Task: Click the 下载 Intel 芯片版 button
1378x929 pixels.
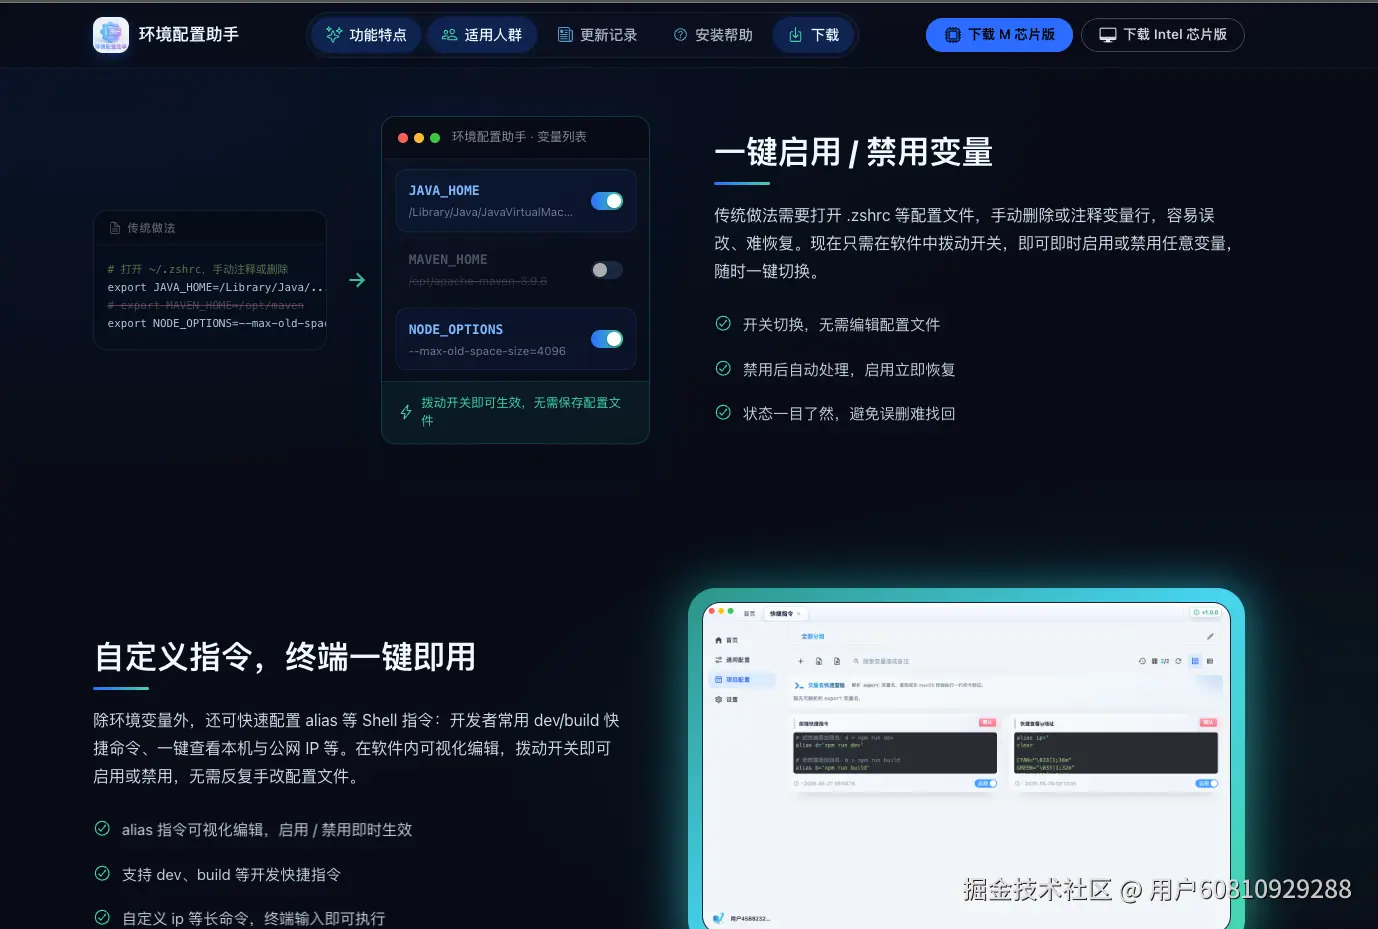Action: [x=1163, y=35]
